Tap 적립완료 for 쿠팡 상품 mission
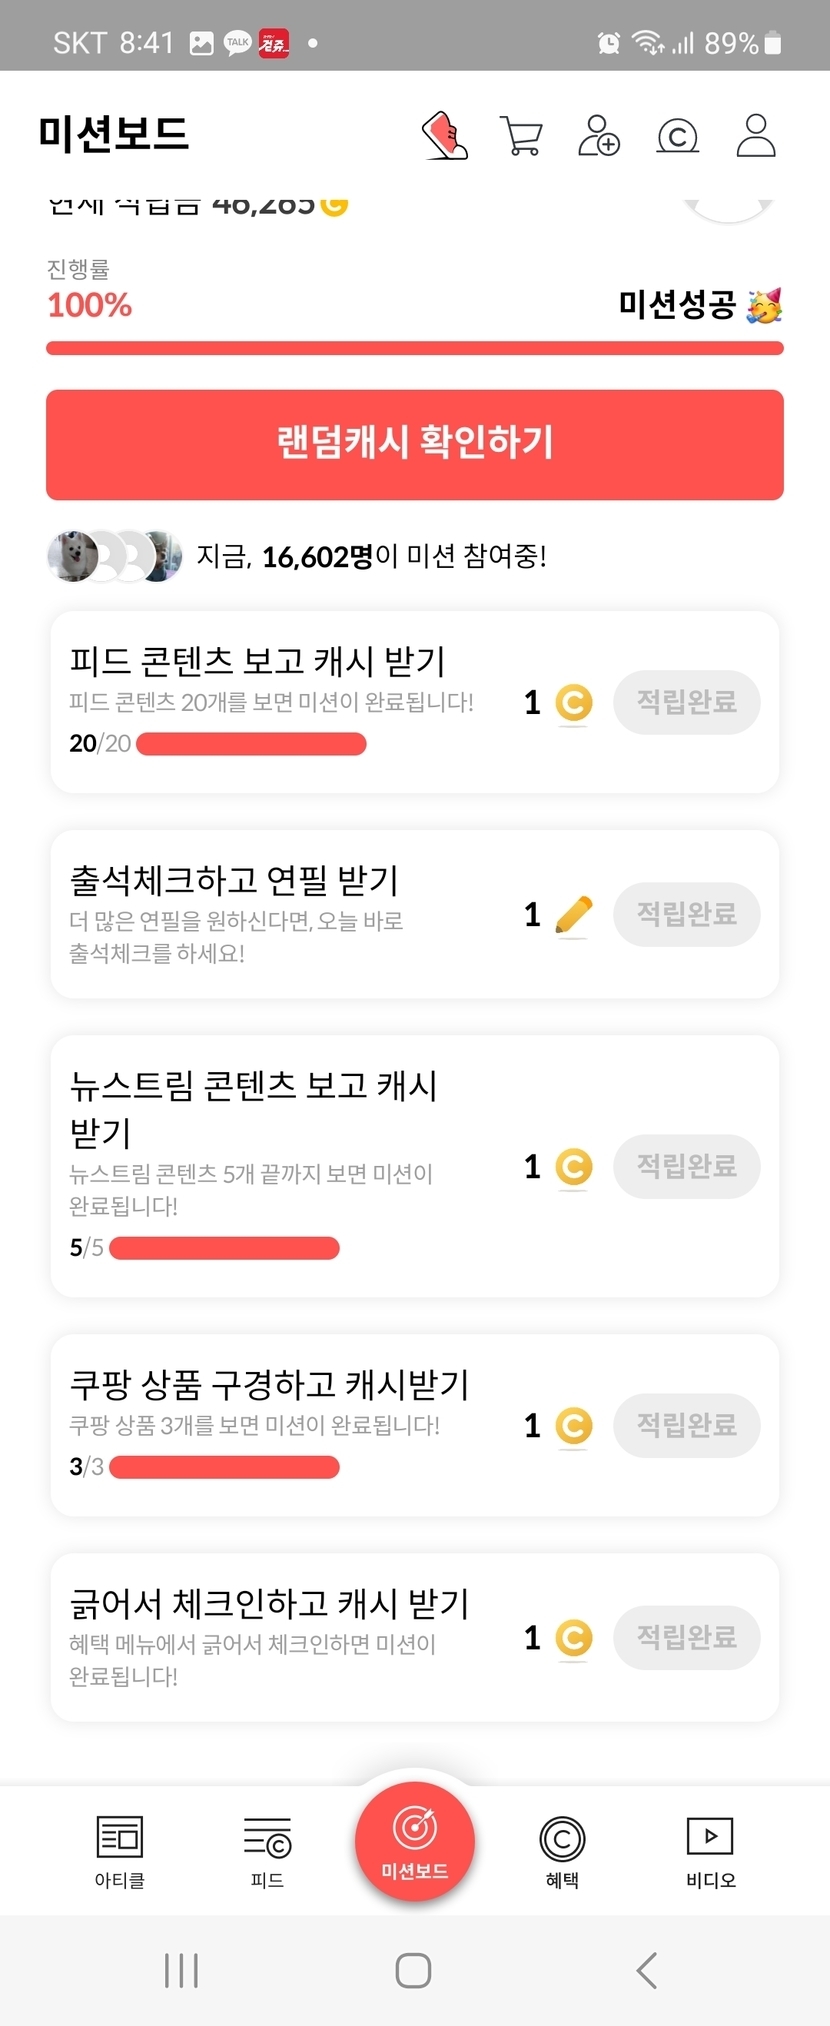The height and width of the screenshot is (2026, 830). [x=686, y=1425]
